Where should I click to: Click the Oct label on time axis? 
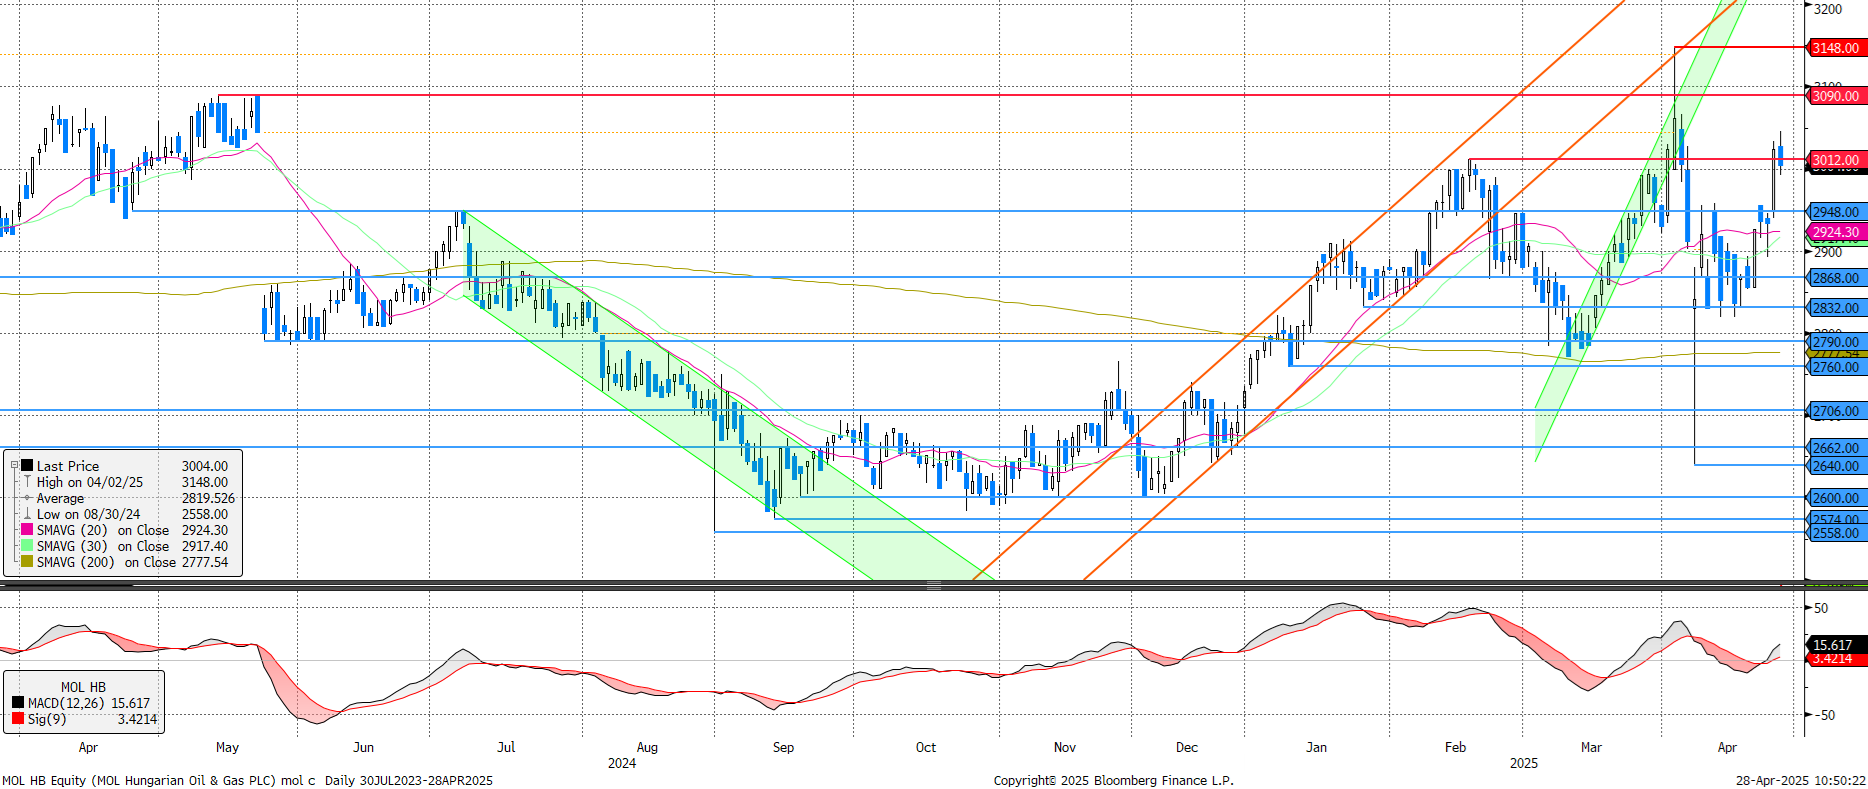coord(926,747)
